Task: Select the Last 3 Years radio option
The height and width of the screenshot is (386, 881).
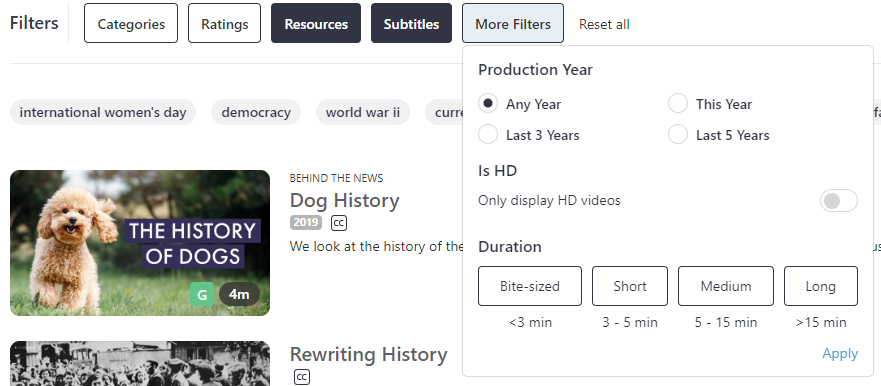Action: (488, 134)
